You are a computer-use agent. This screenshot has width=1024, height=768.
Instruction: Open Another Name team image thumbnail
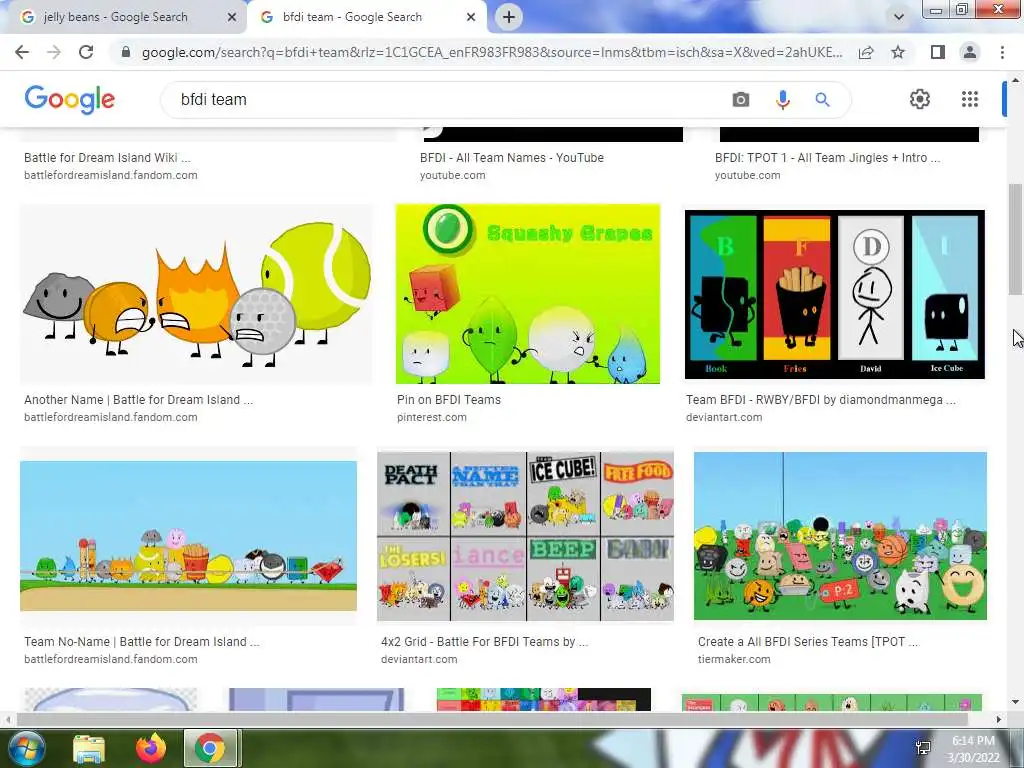pyautogui.click(x=196, y=294)
